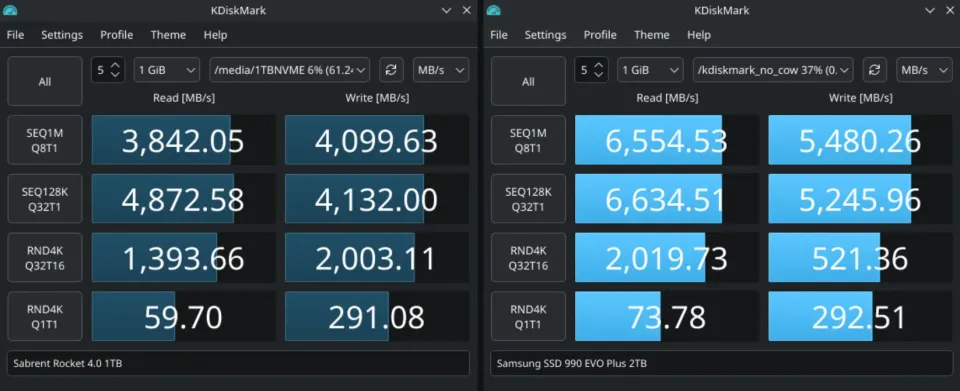Click the Read [MB/s] header in the left window
This screenshot has height=391, width=960.
point(184,98)
